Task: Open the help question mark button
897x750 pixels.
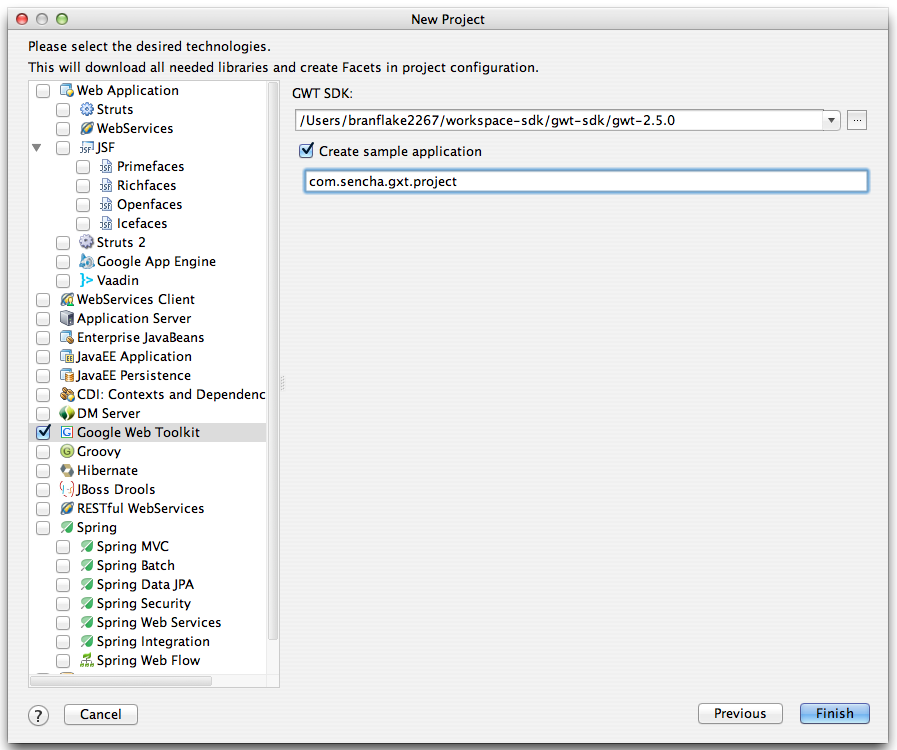Action: click(38, 715)
